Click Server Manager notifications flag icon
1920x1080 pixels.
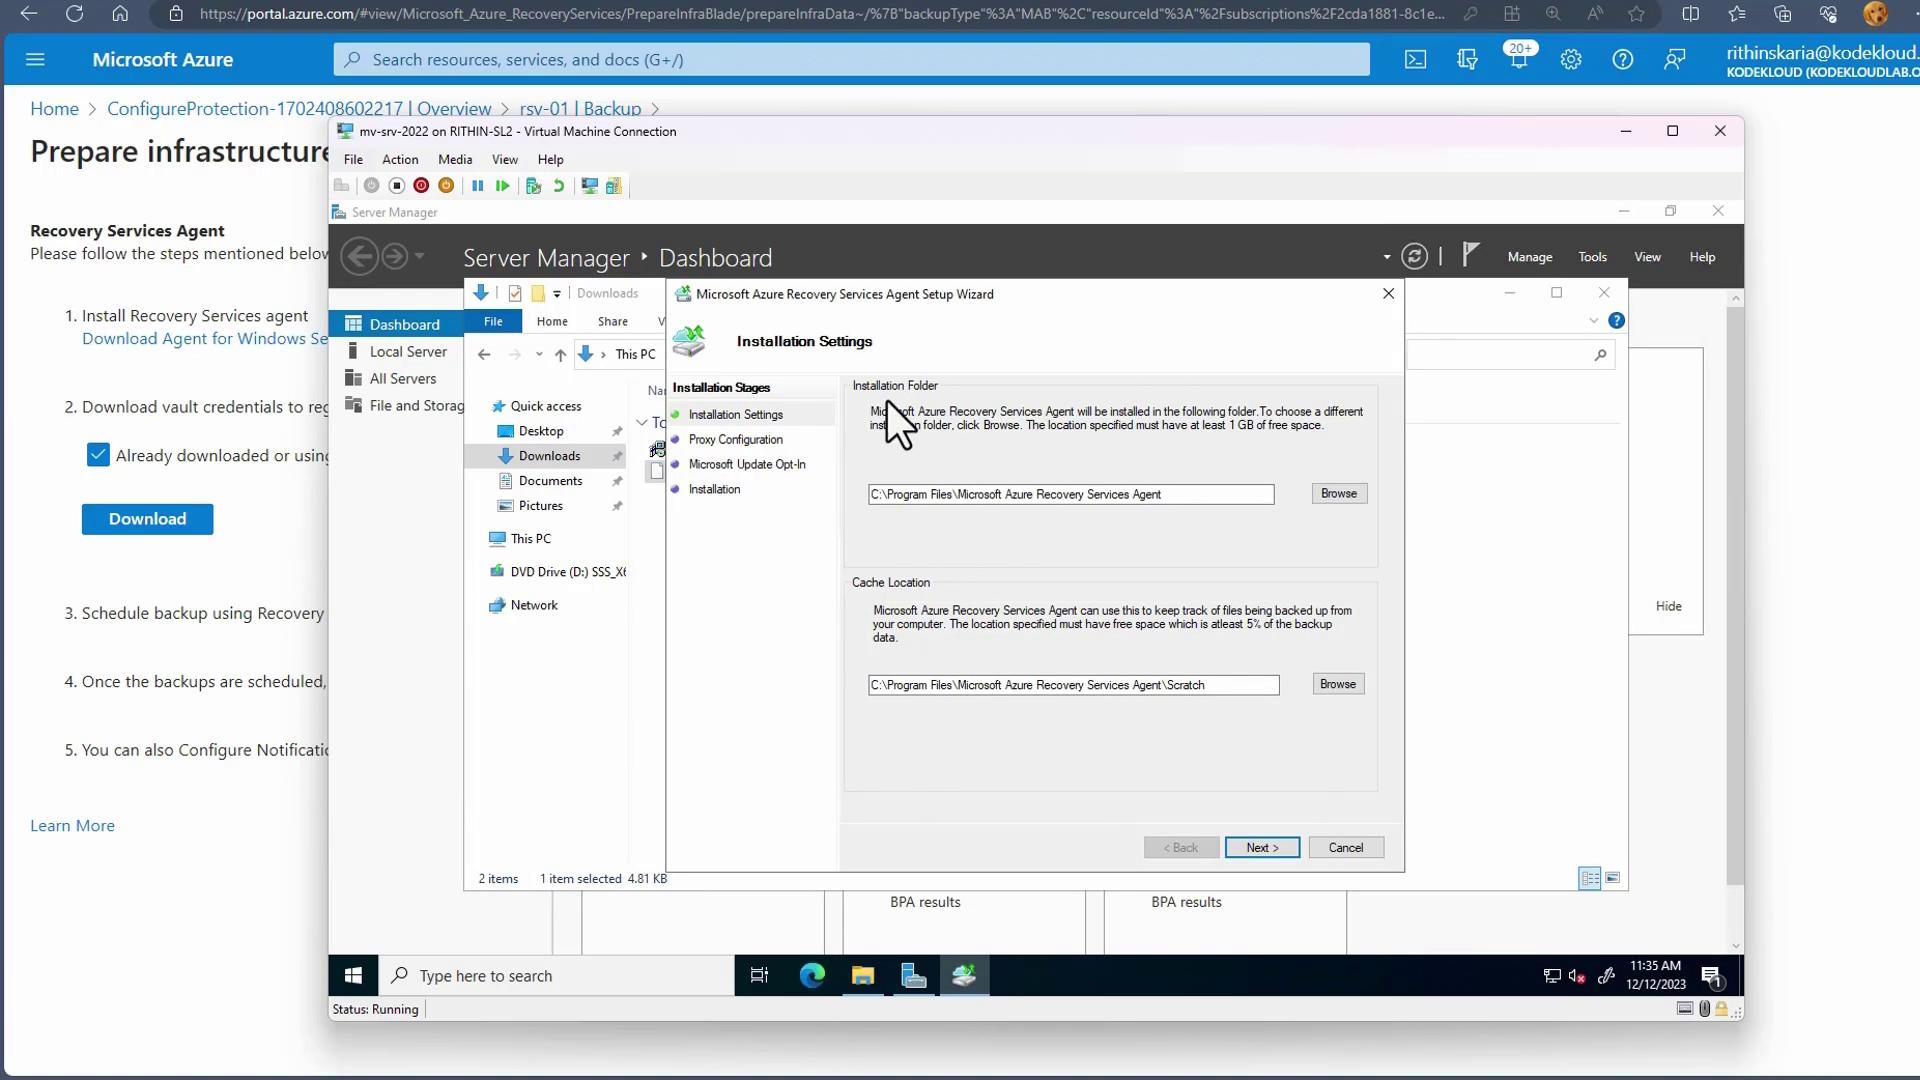pyautogui.click(x=1469, y=256)
